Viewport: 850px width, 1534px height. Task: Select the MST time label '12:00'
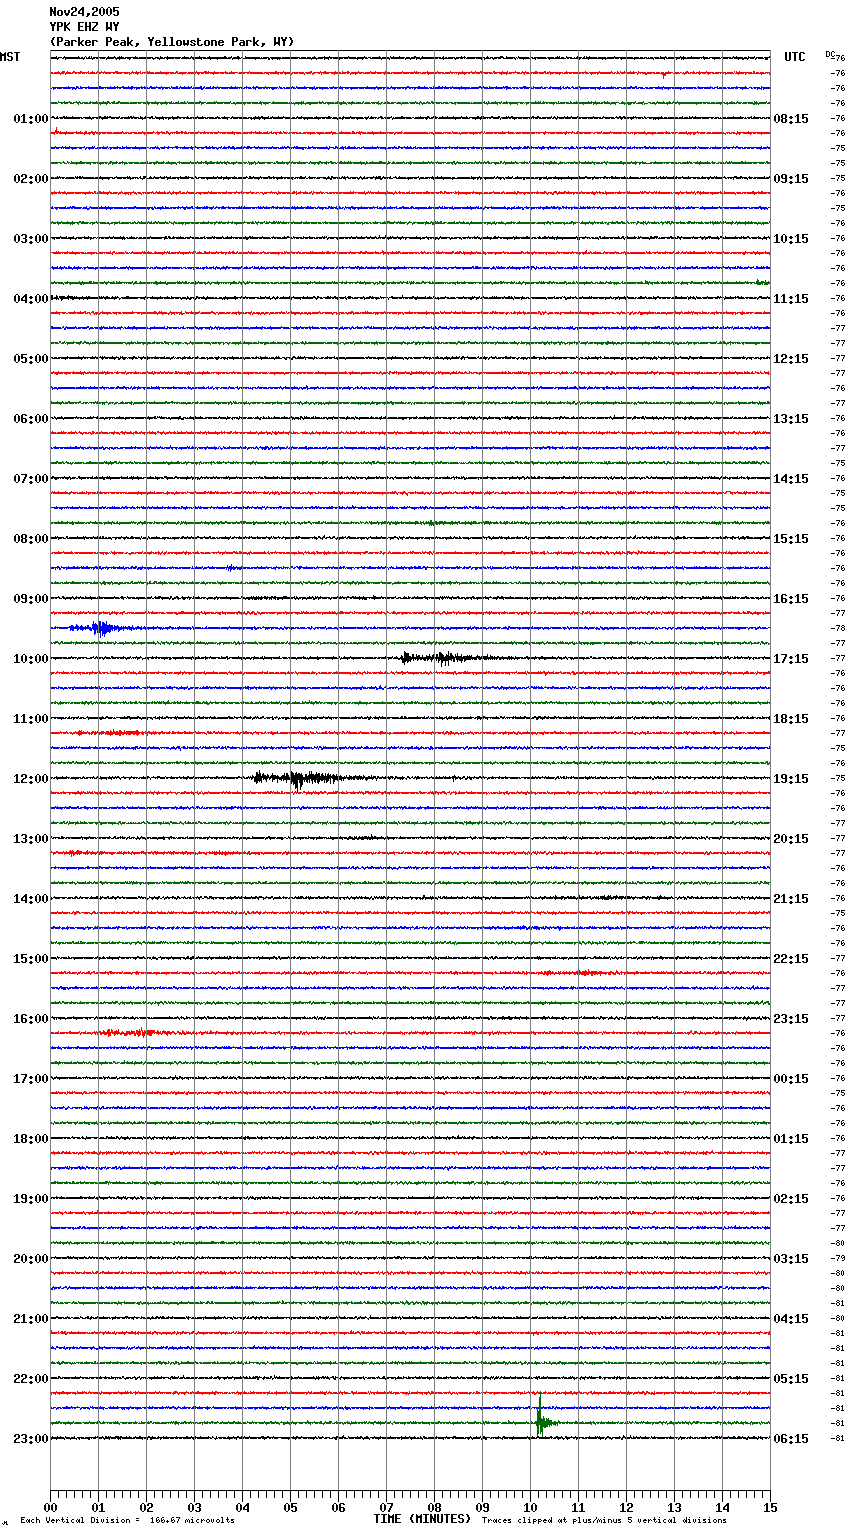(31, 779)
